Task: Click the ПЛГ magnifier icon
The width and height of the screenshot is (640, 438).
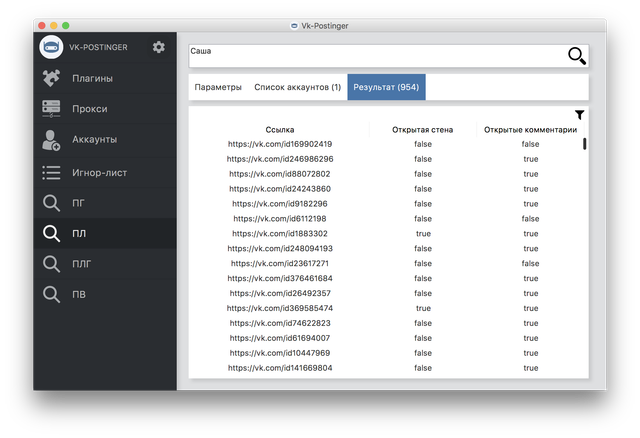Action: click(51, 264)
